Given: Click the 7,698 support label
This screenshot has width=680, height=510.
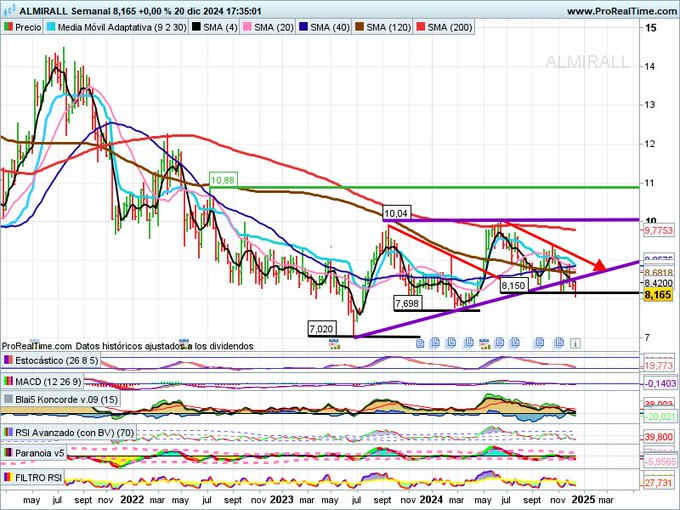Looking at the screenshot, I should pyautogui.click(x=407, y=304).
